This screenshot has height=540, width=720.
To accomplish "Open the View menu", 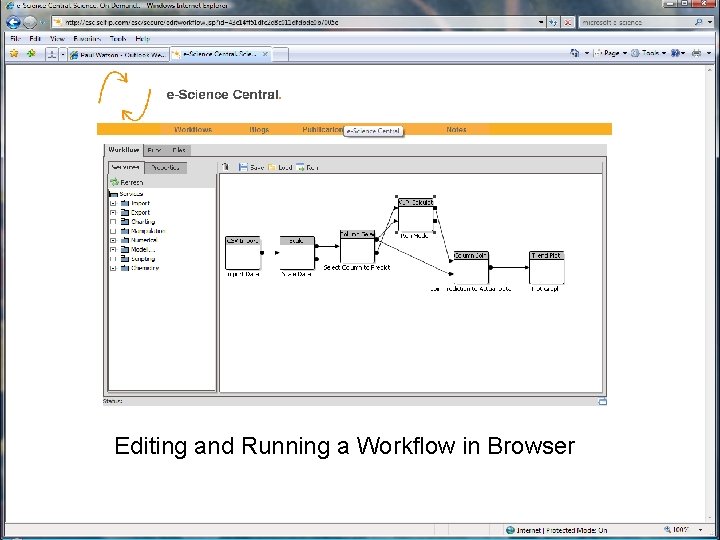I will [x=57, y=39].
